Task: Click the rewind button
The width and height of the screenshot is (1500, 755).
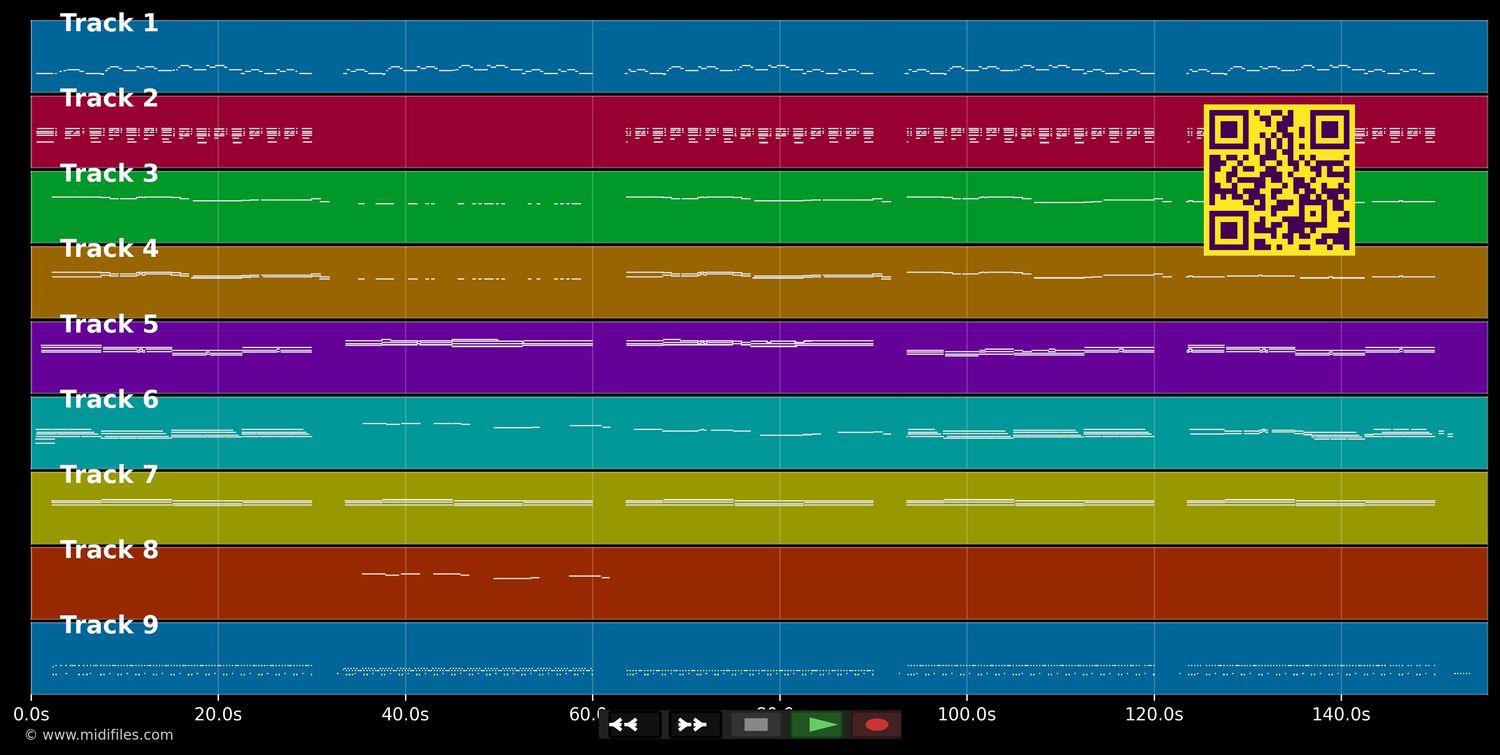Action: [633, 724]
